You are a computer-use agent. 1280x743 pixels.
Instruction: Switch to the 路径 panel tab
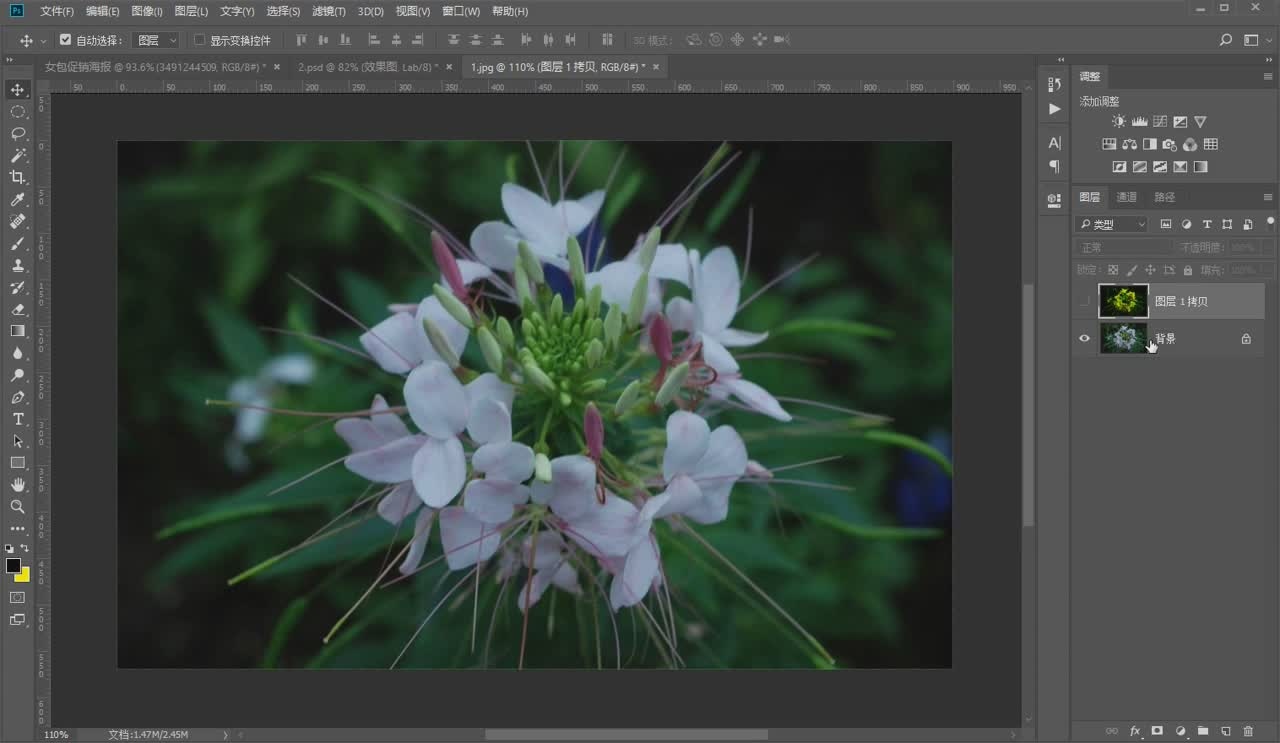(x=1165, y=197)
